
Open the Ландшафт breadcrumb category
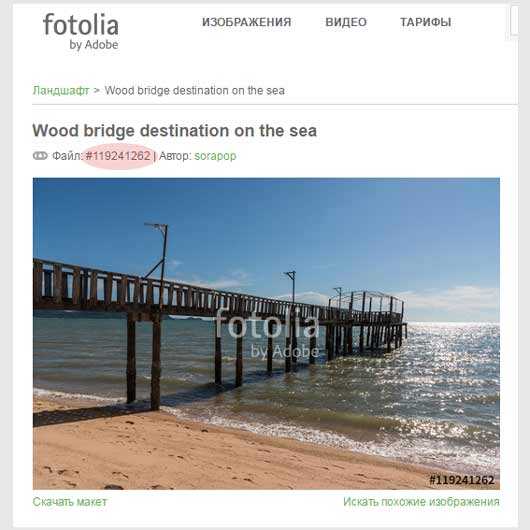click(61, 91)
